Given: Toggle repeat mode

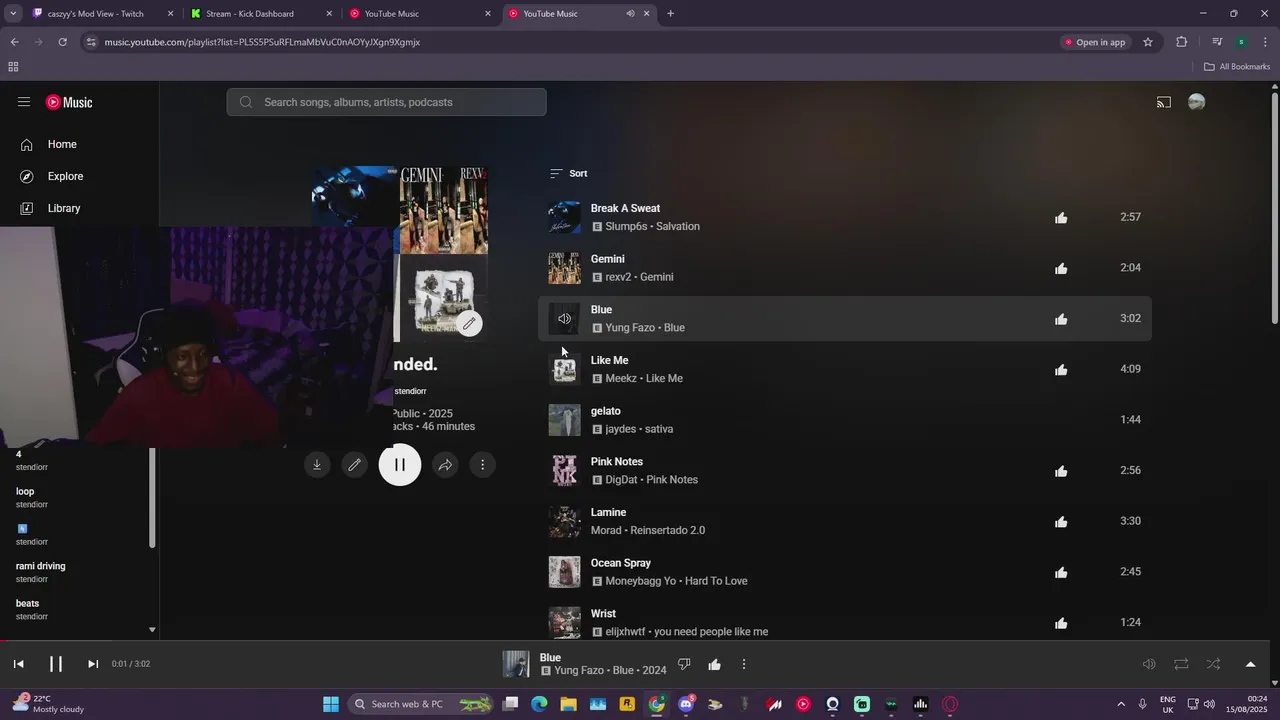Looking at the screenshot, I should click(1181, 664).
